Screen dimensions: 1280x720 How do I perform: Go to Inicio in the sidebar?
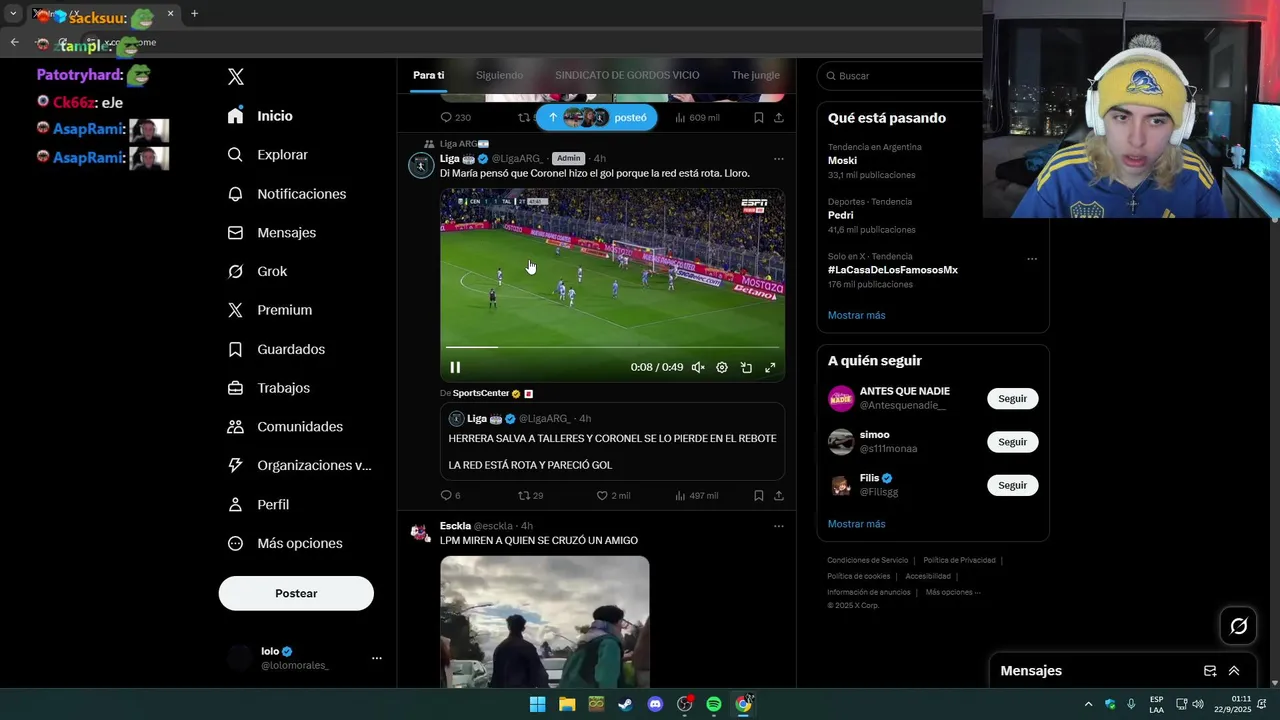tap(260, 116)
